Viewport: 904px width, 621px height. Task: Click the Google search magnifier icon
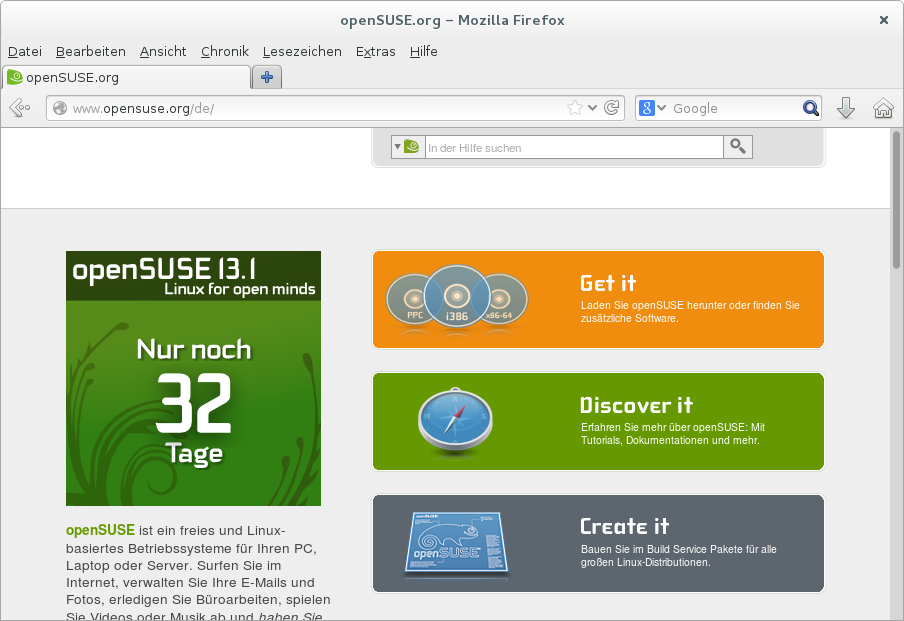(810, 108)
